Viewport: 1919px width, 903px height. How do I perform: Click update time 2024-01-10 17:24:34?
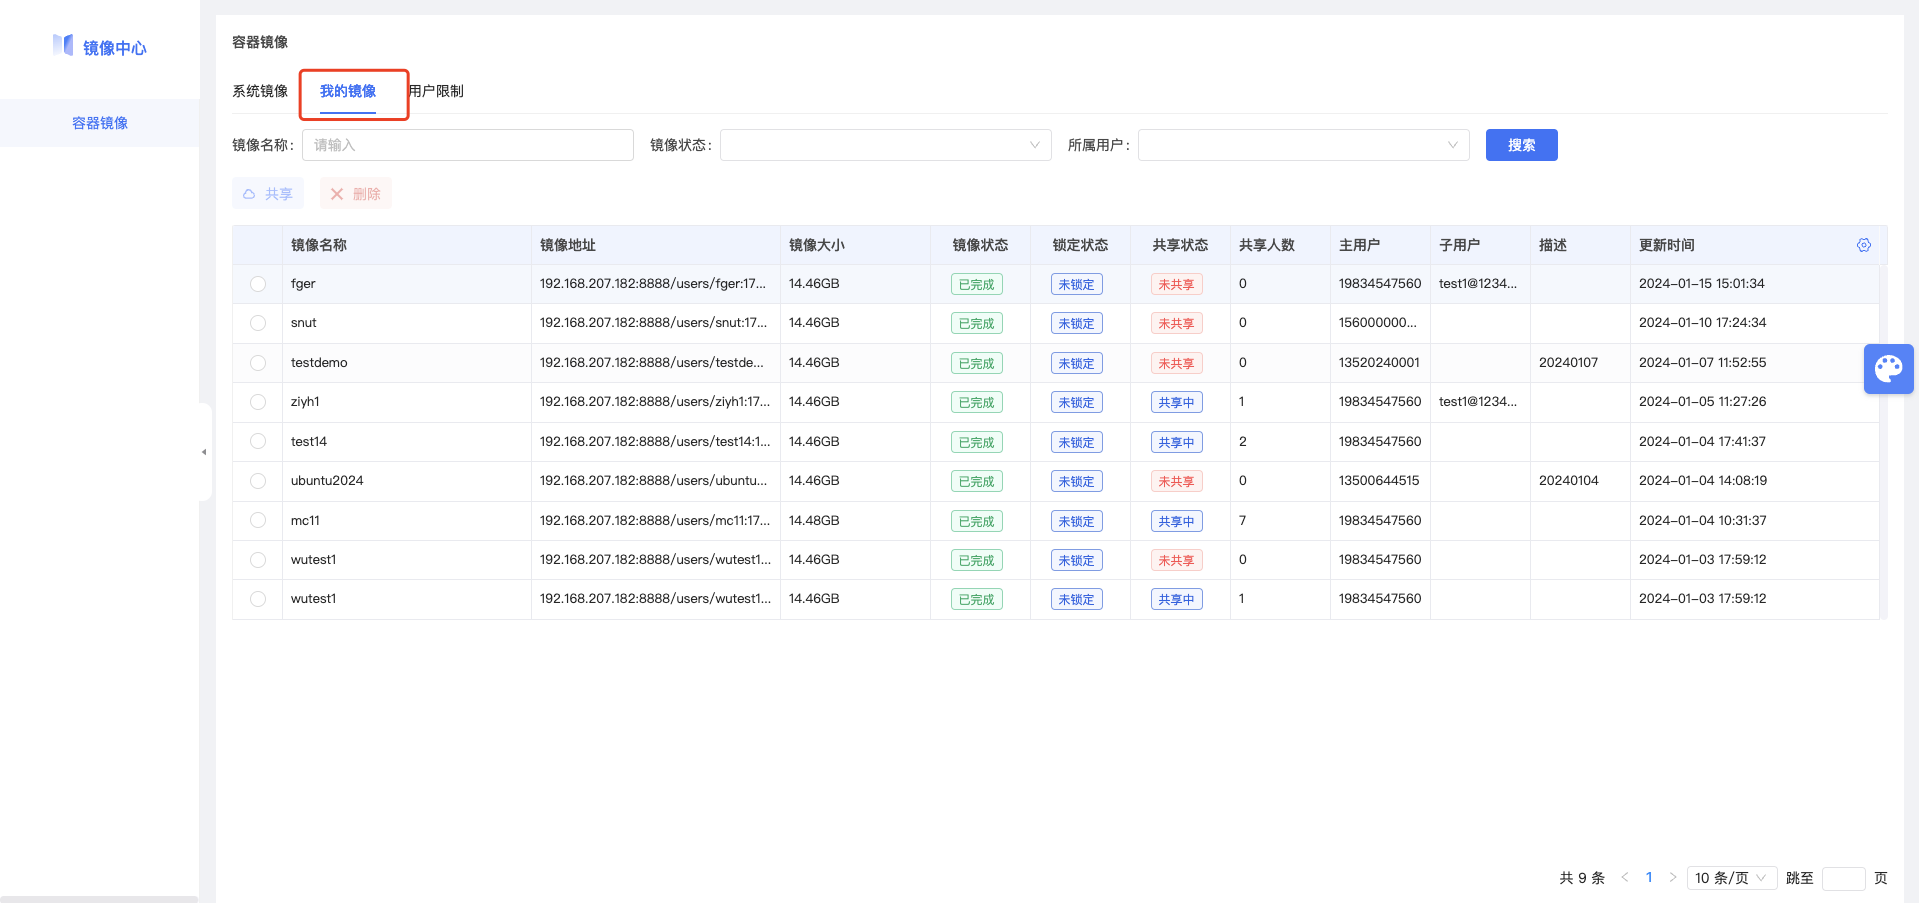[1702, 322]
